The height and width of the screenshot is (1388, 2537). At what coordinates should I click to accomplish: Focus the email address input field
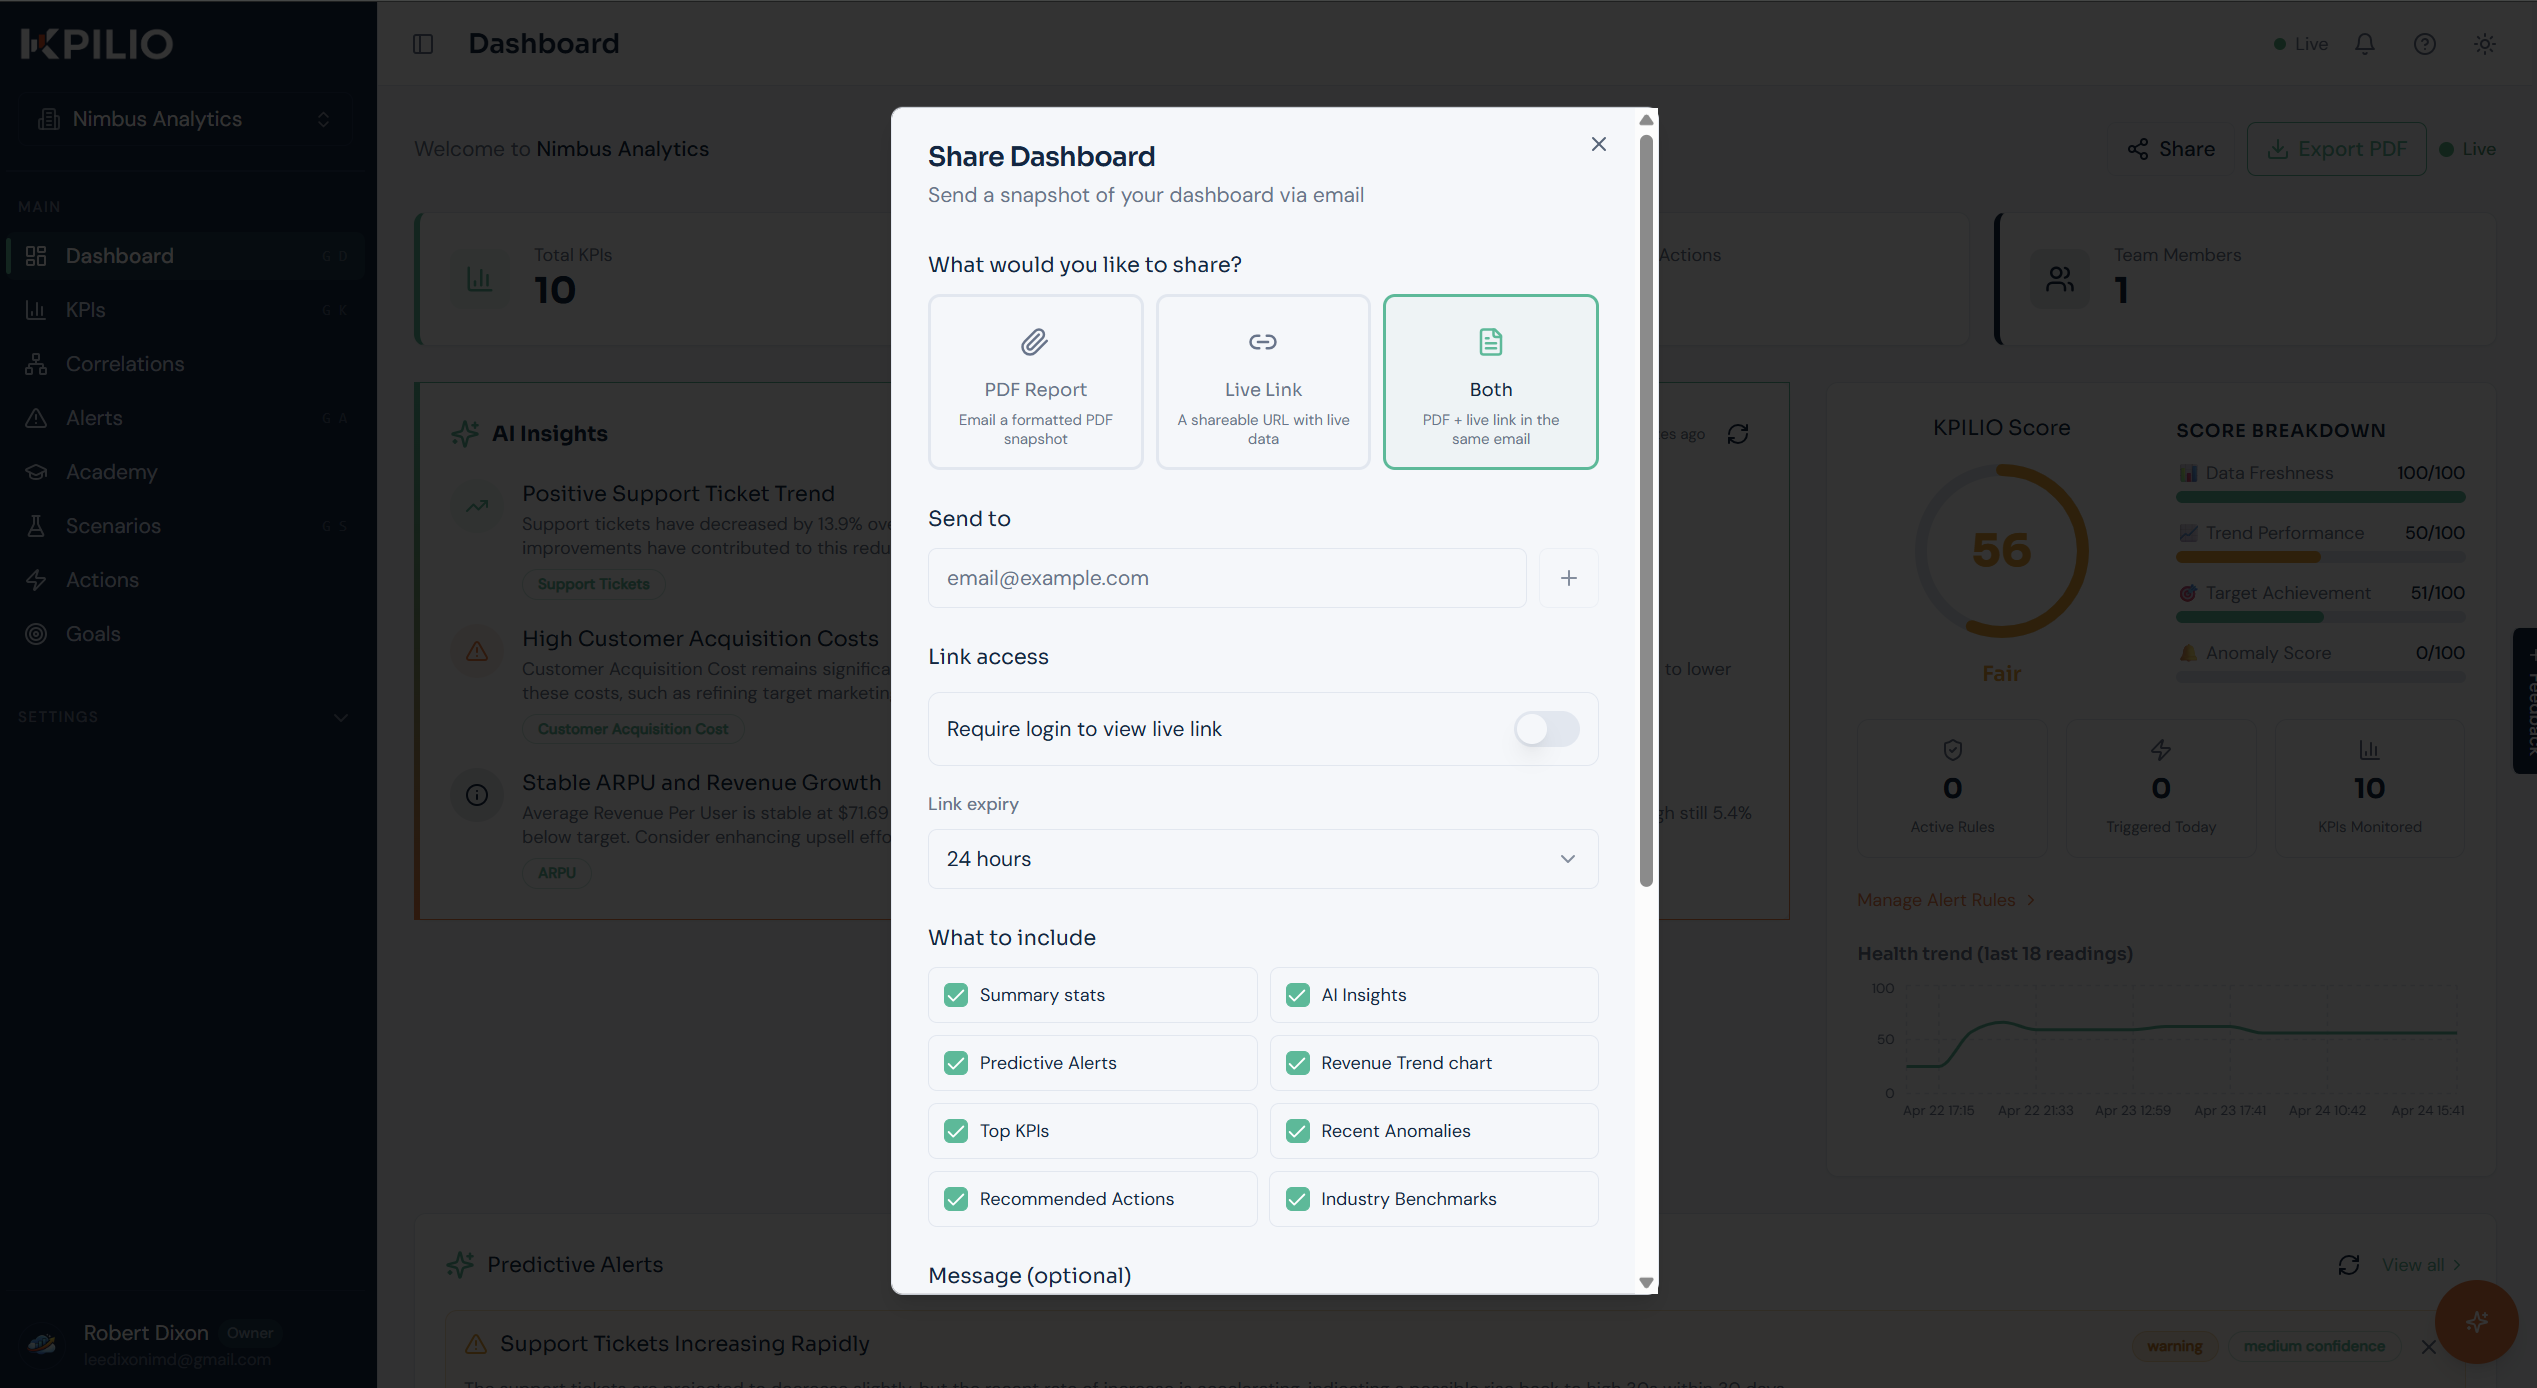[1227, 578]
